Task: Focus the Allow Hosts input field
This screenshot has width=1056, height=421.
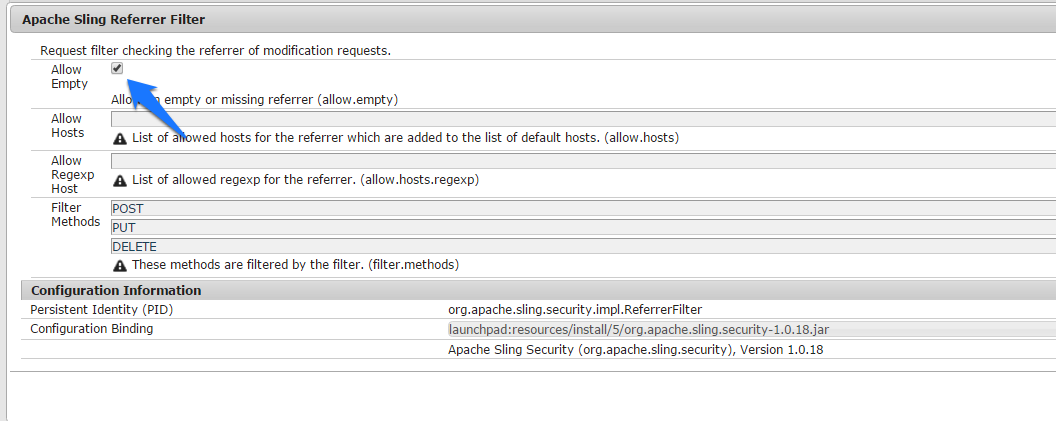Action: coord(583,119)
